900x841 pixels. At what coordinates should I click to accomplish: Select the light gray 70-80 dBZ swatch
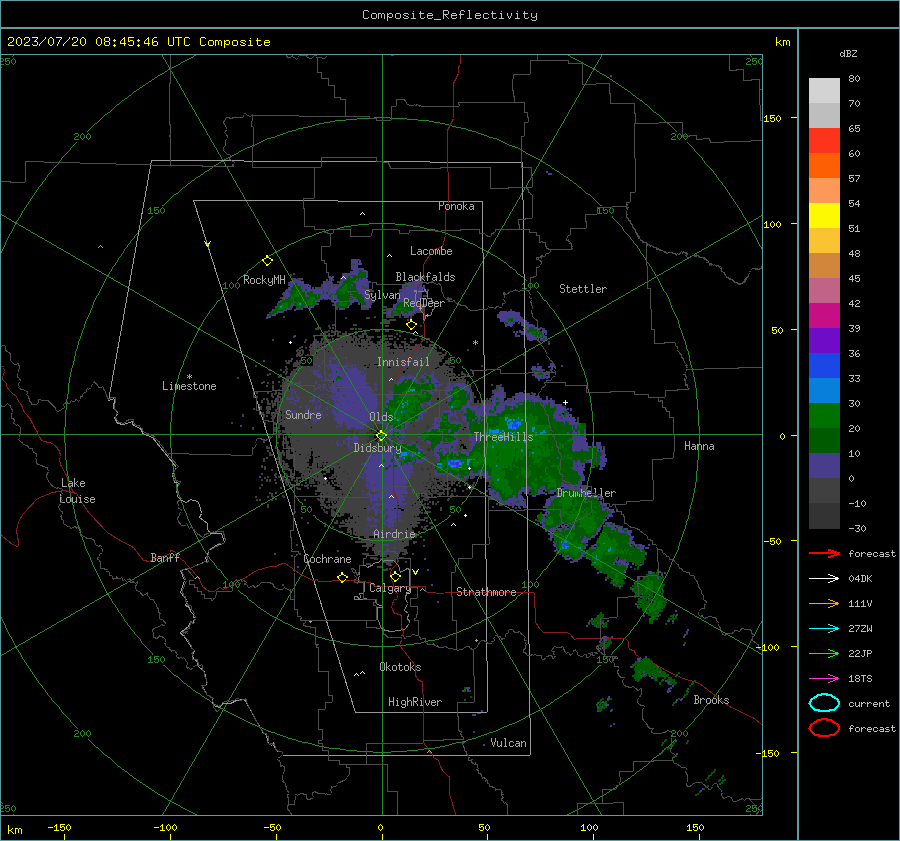tap(824, 91)
